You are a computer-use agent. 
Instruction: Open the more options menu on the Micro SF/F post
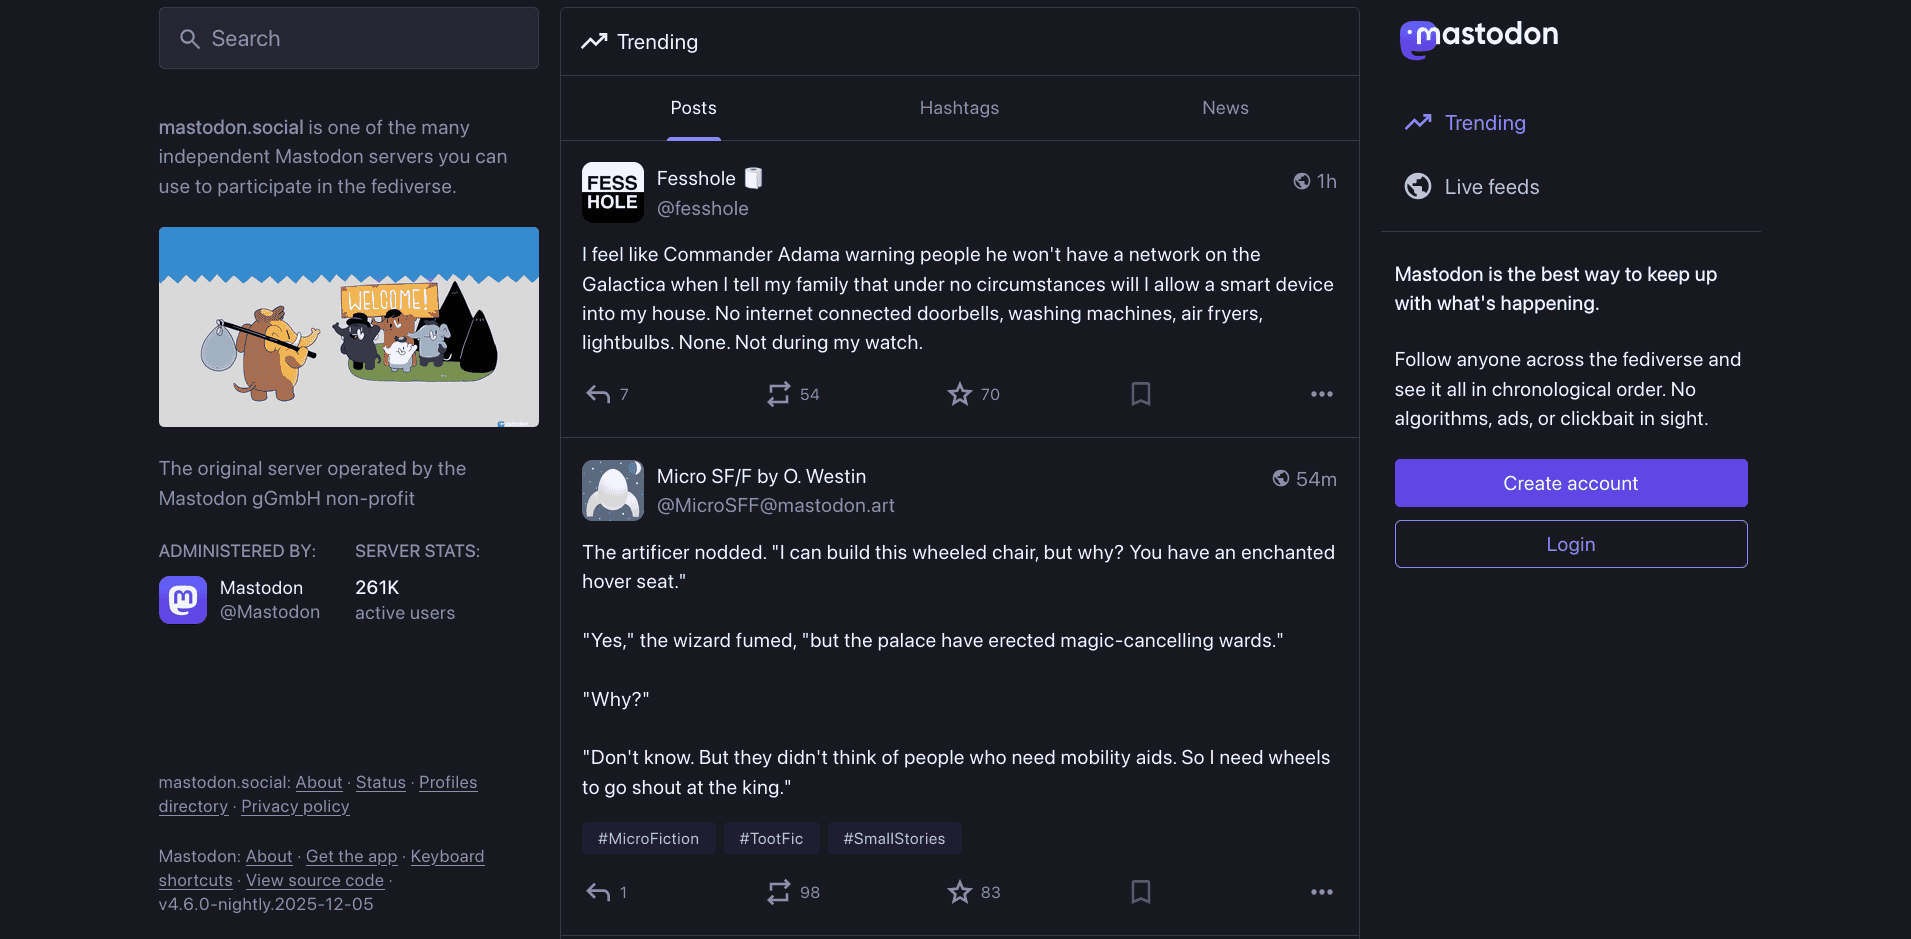coord(1321,892)
